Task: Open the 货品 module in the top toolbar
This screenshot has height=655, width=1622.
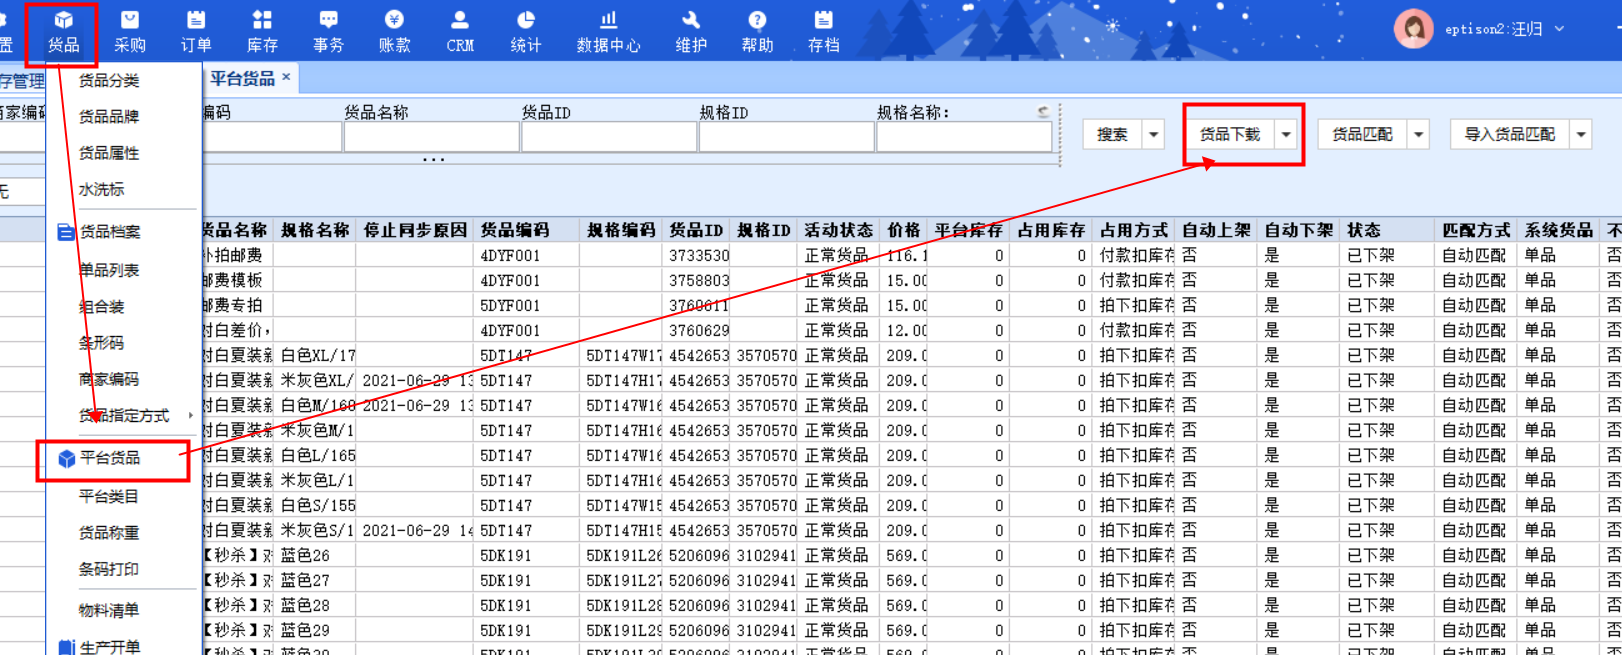Action: (x=63, y=31)
